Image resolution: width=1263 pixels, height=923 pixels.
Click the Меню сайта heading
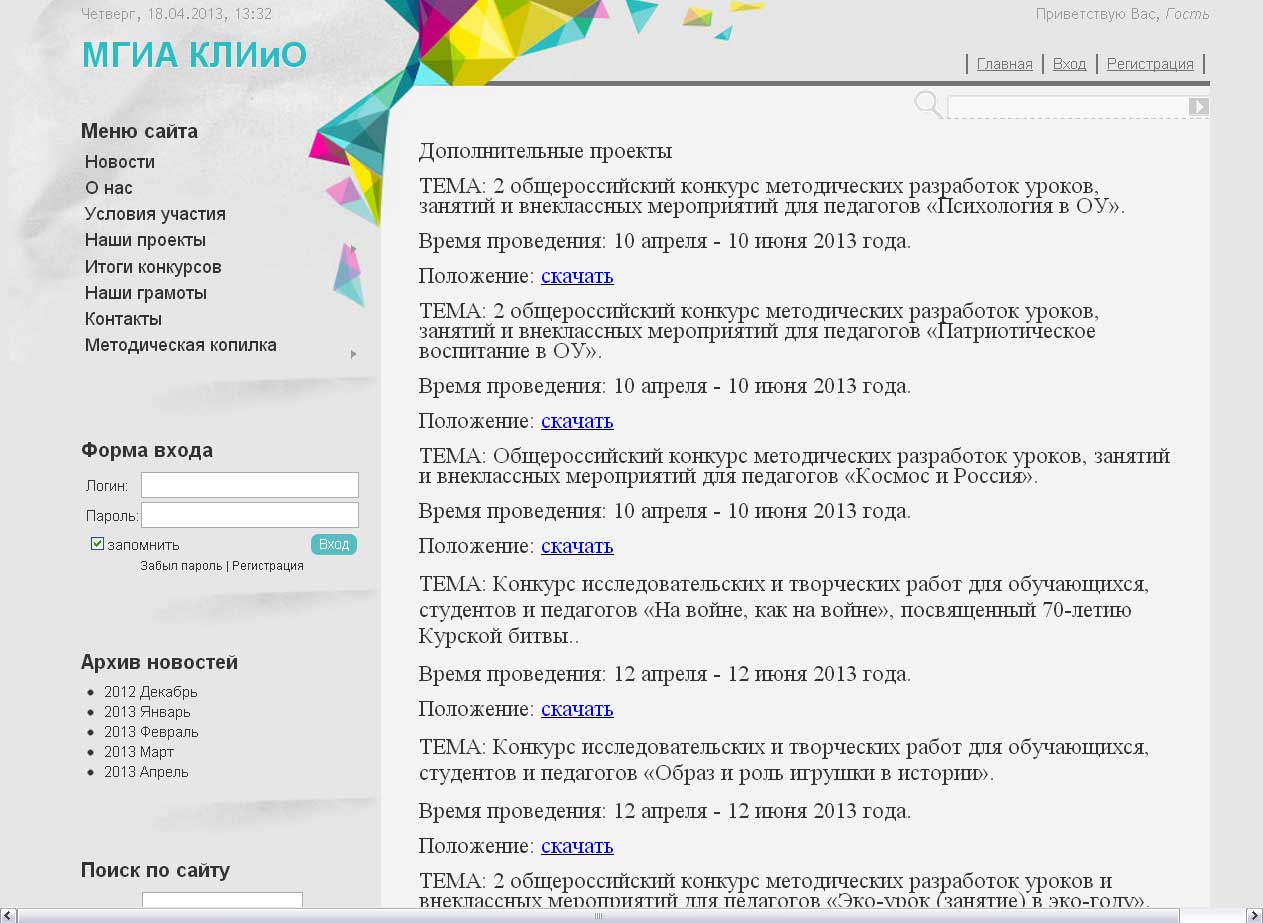click(139, 131)
